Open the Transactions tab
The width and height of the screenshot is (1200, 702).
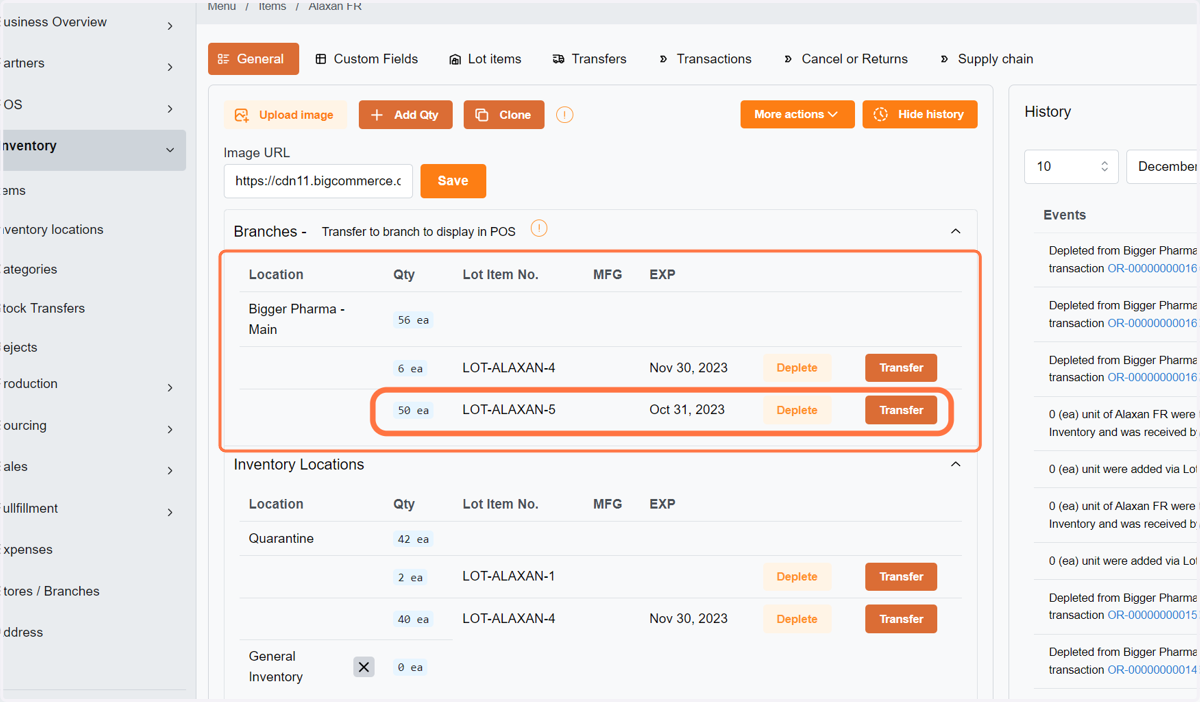pos(704,59)
